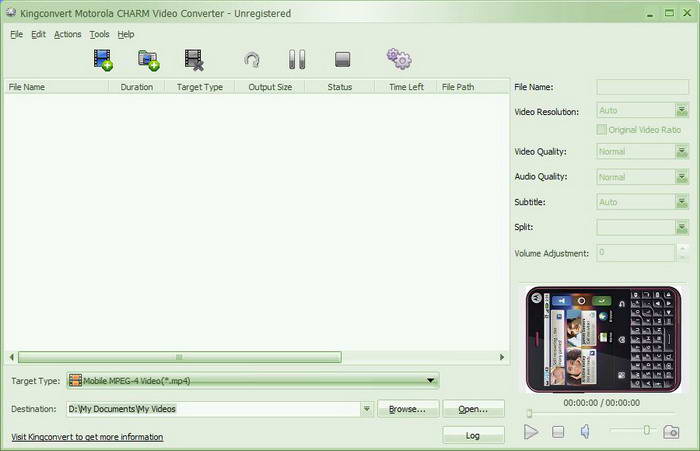
Task: Click the Status column header
Action: click(339, 87)
